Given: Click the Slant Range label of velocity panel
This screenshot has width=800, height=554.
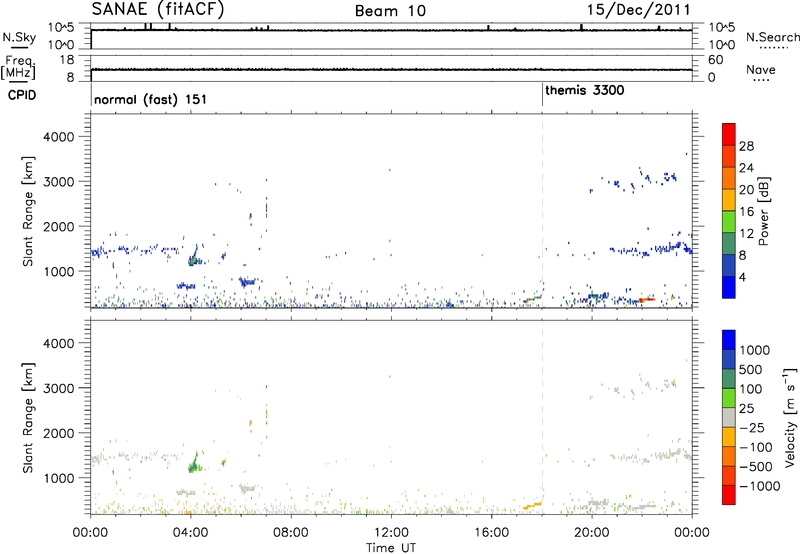Looking at the screenshot, I should pyautogui.click(x=28, y=417).
